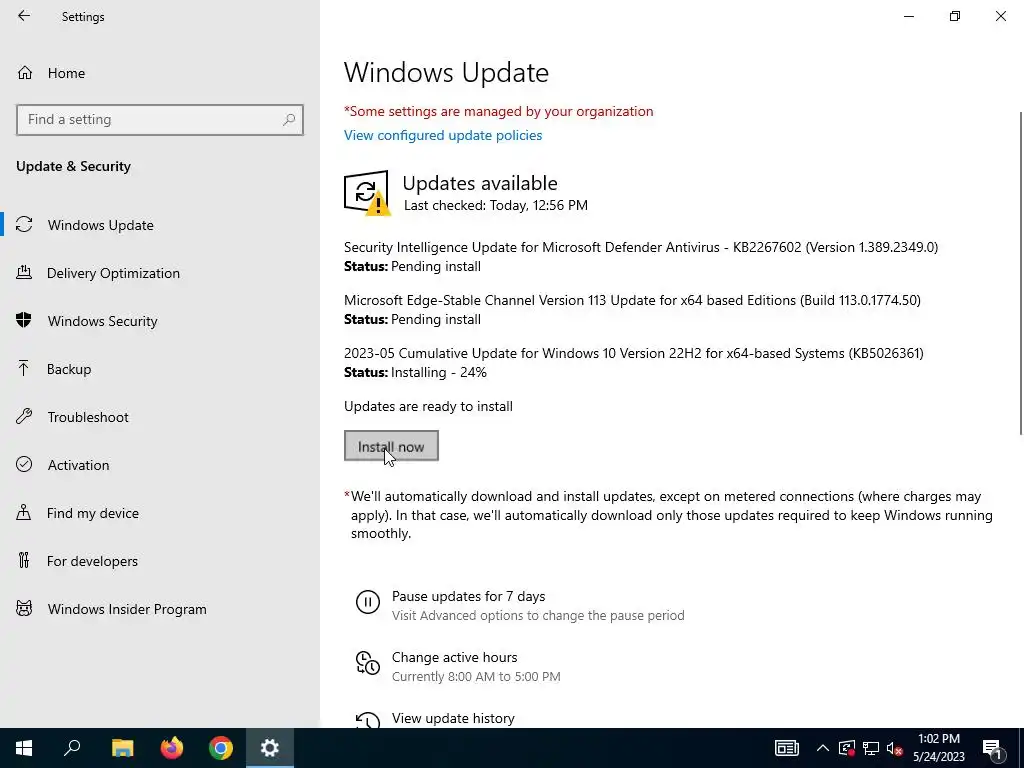
Task: Click the Installing - 24% status text
Action: tap(439, 372)
